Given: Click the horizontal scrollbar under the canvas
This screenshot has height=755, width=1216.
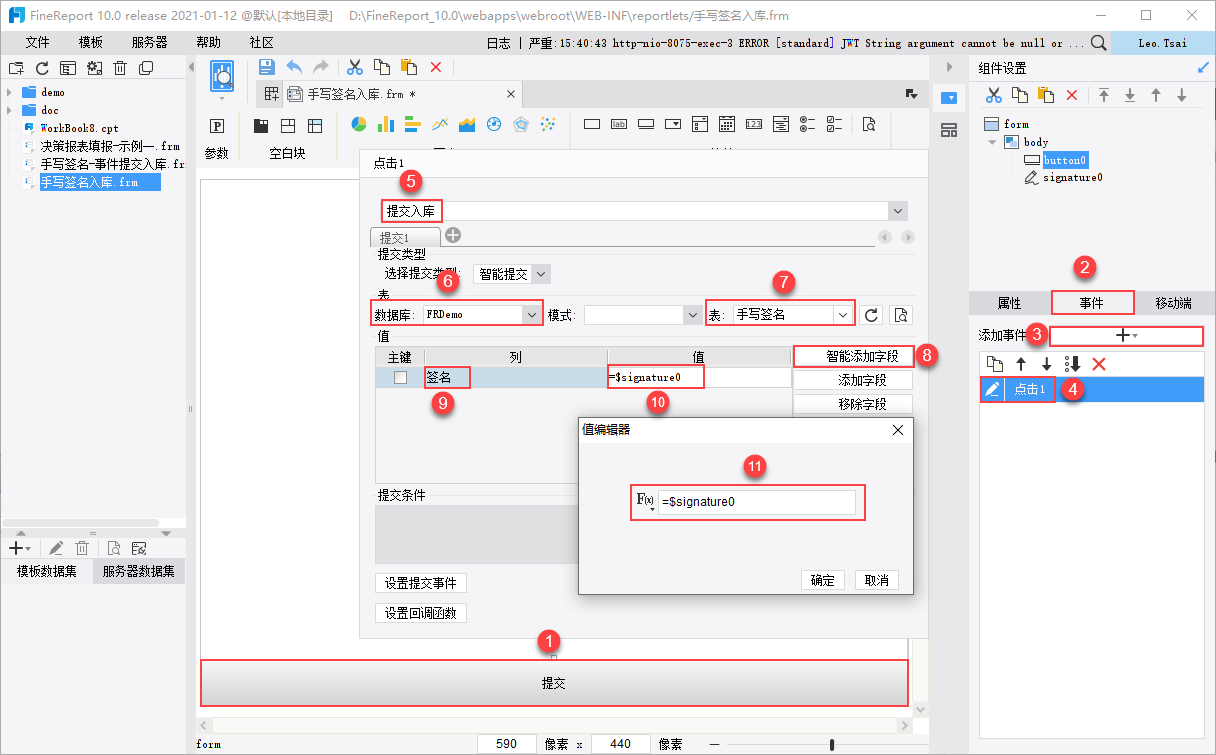Looking at the screenshot, I should pos(554,724).
